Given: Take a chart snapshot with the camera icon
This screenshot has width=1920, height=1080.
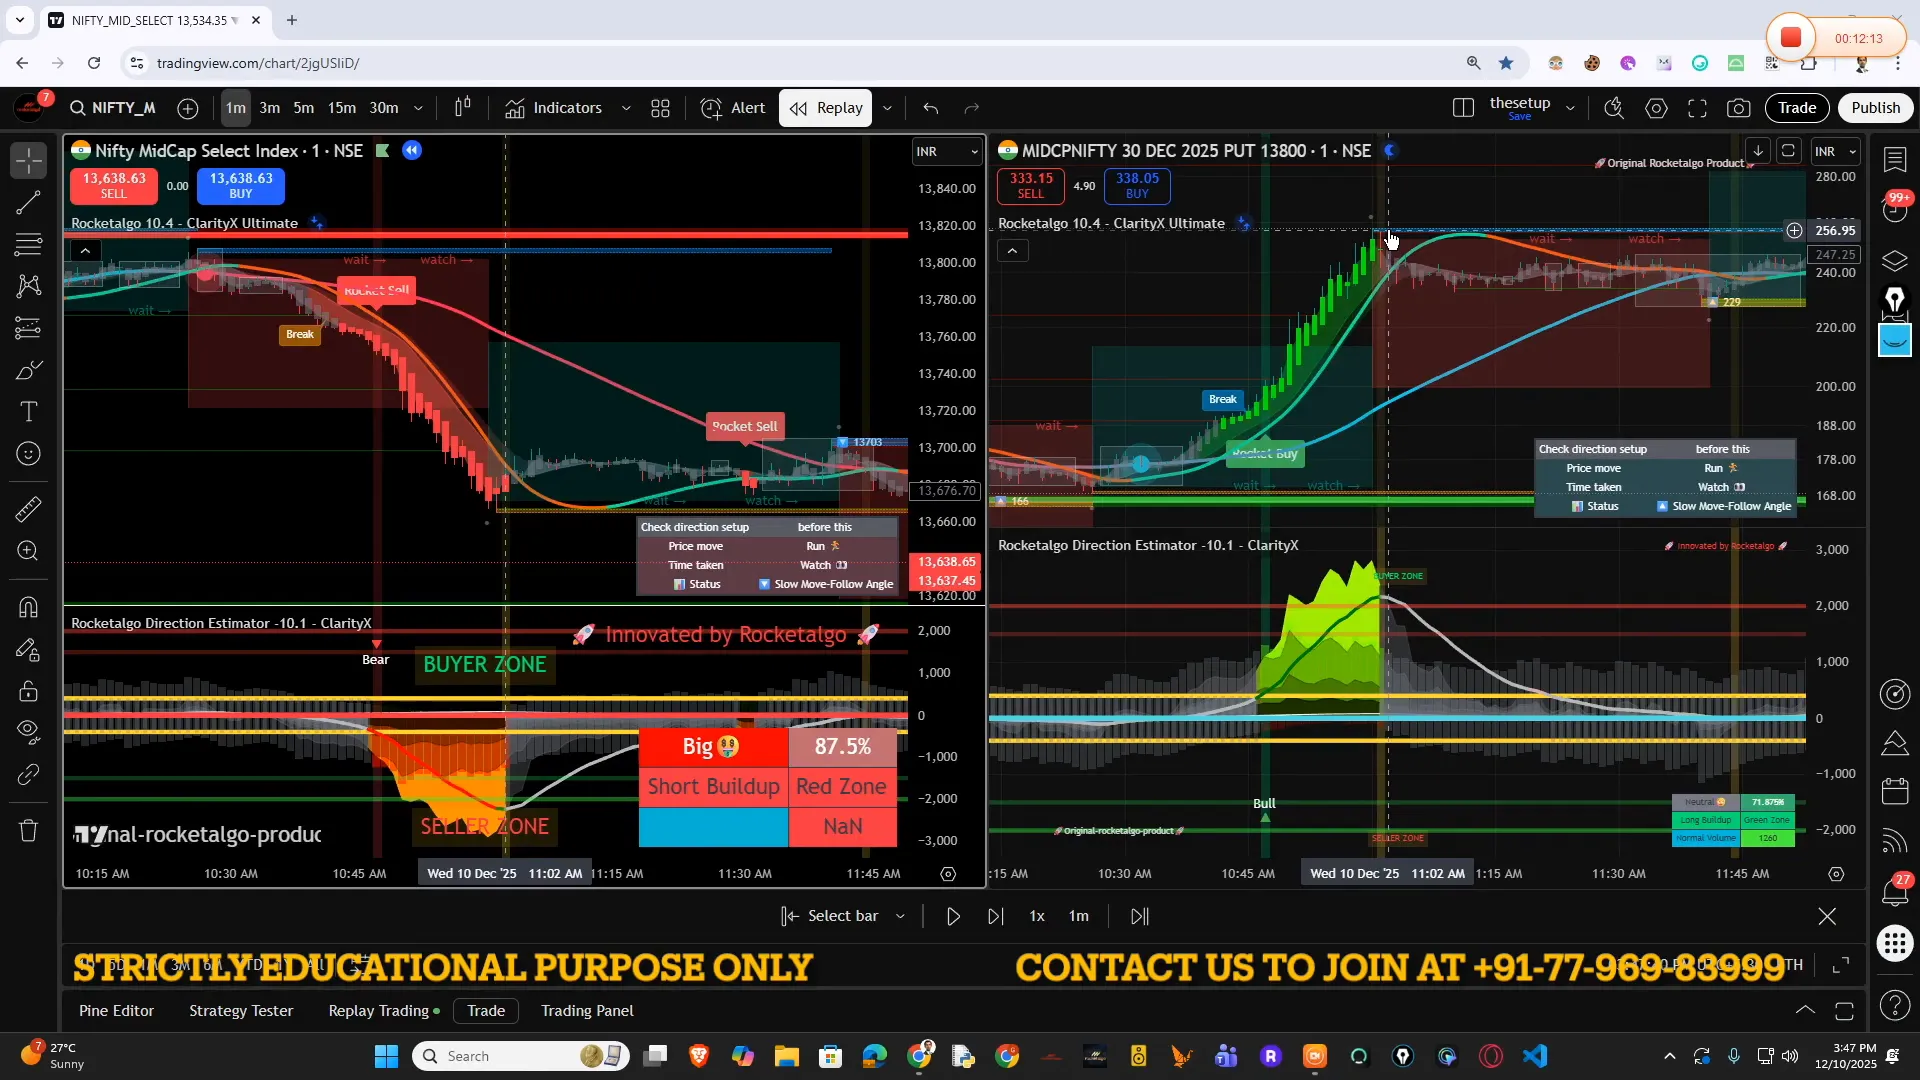Looking at the screenshot, I should tap(1740, 108).
